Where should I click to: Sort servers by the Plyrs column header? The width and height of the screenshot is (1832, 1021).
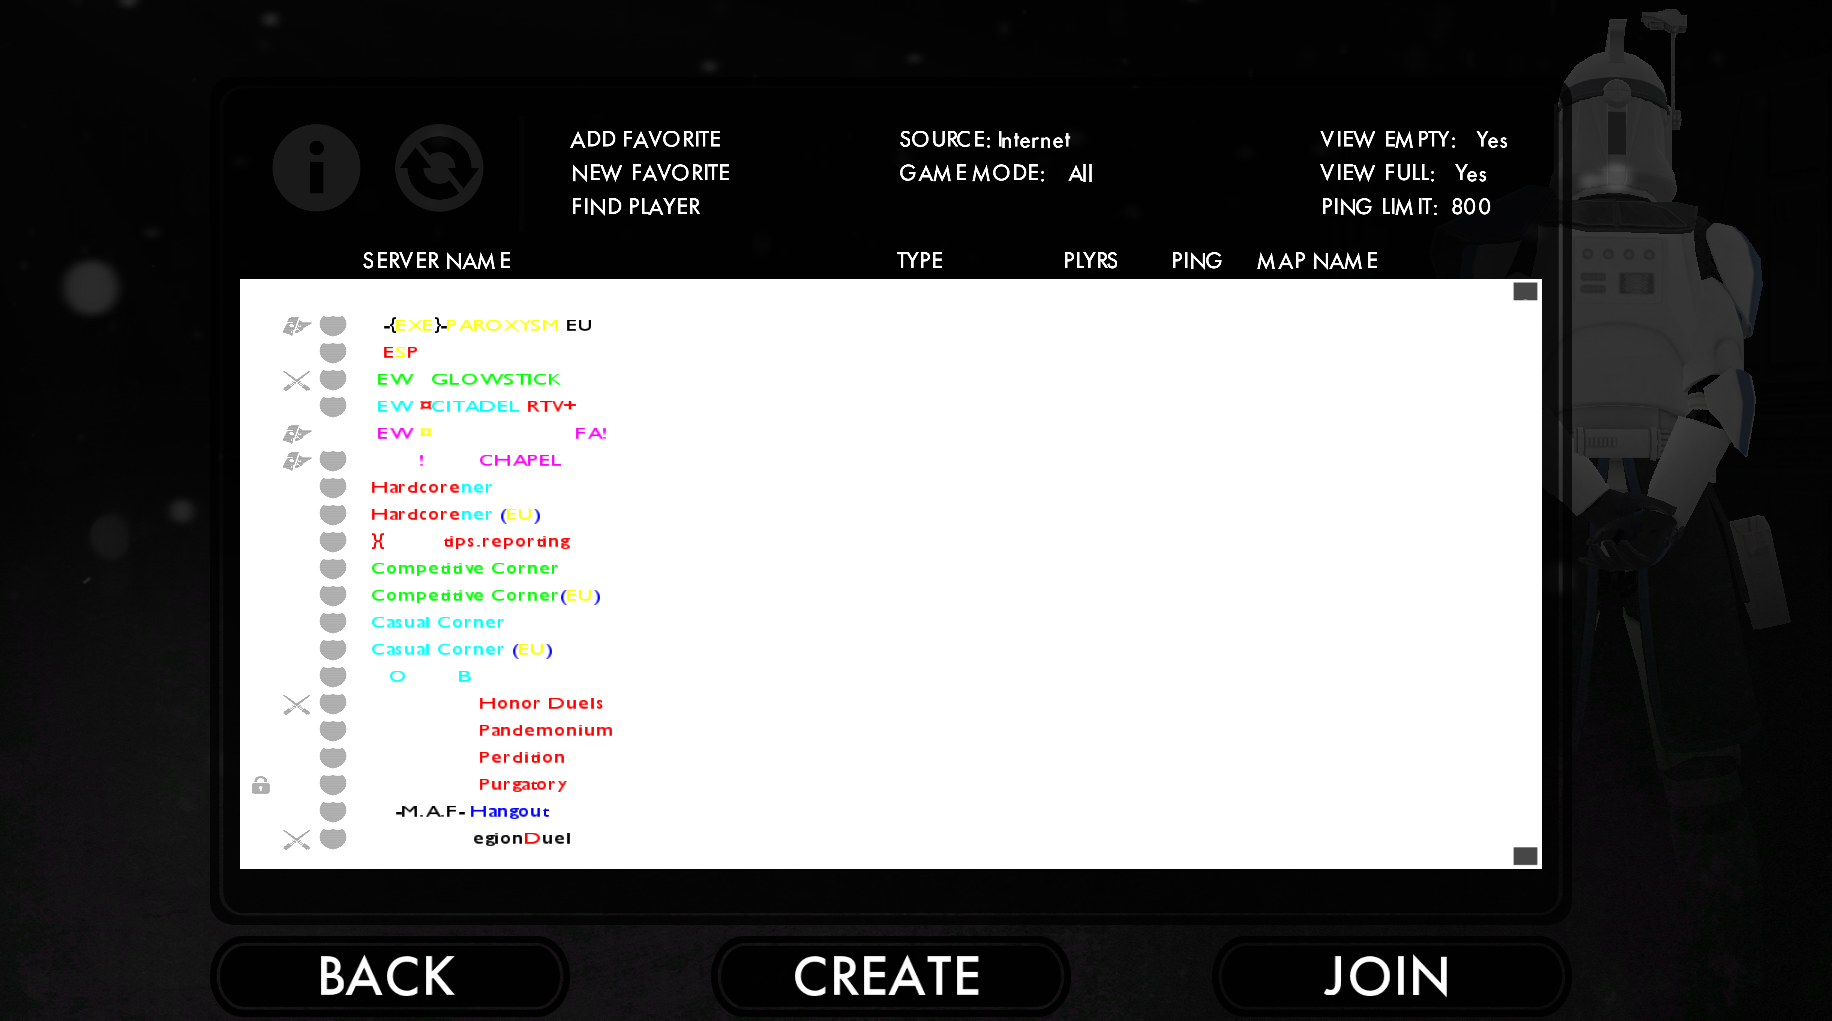point(1090,261)
